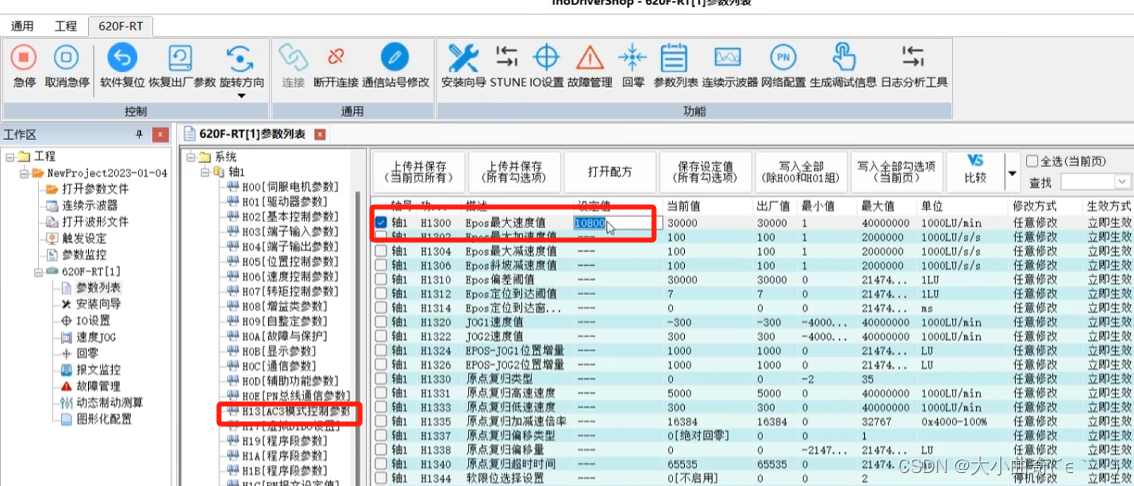Click 写入全部勾选项 (当前页) button
The width and height of the screenshot is (1134, 486).
click(896, 172)
